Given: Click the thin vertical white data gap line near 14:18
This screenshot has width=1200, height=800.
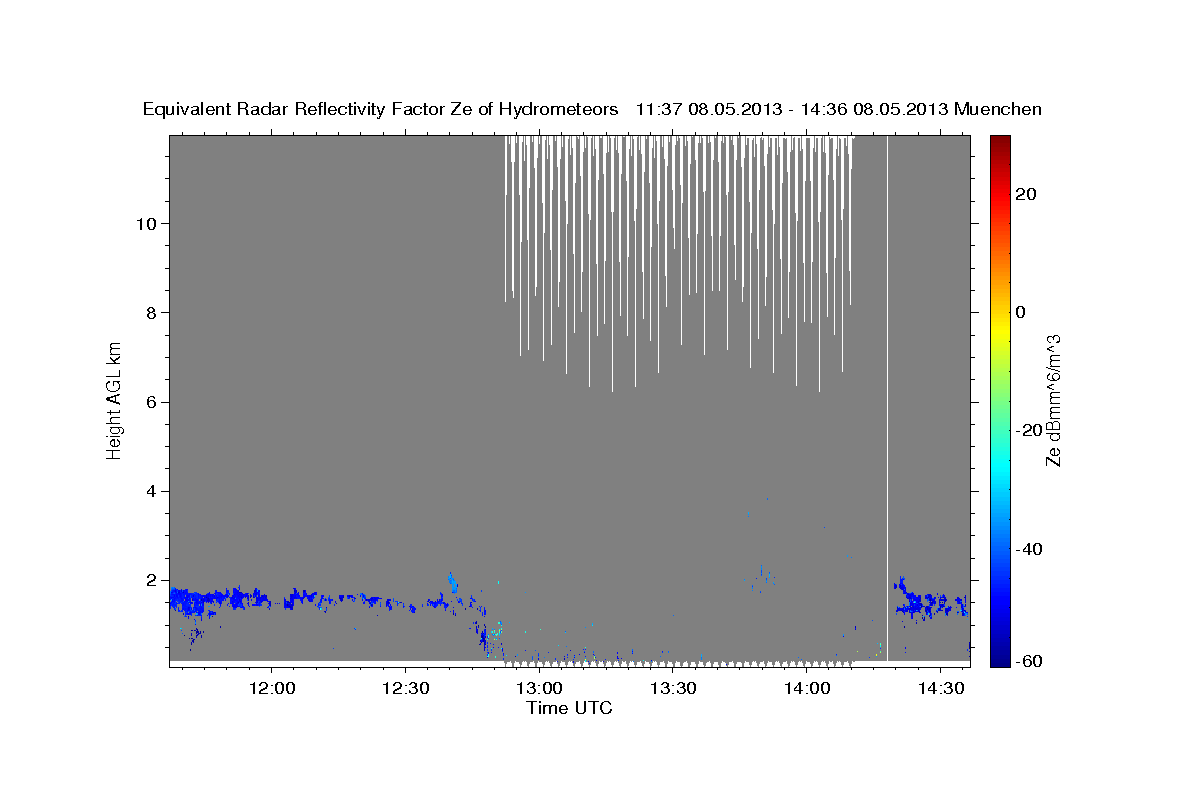Looking at the screenshot, I should 888,398.
